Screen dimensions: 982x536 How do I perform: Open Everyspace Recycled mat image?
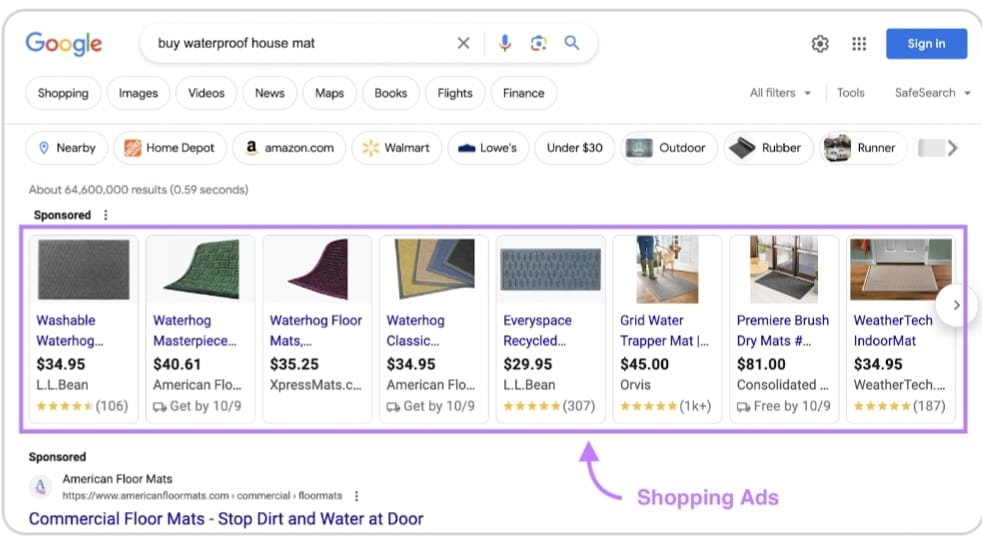(550, 270)
